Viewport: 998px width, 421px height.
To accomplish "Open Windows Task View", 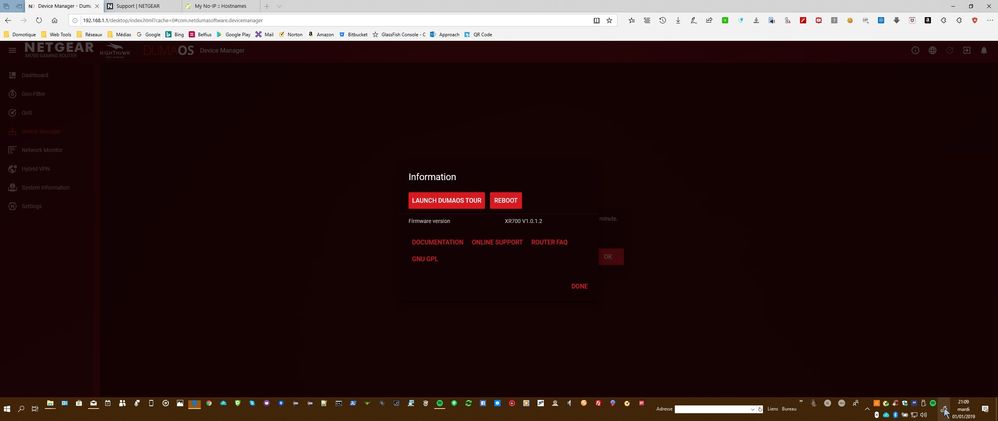I will [35, 408].
